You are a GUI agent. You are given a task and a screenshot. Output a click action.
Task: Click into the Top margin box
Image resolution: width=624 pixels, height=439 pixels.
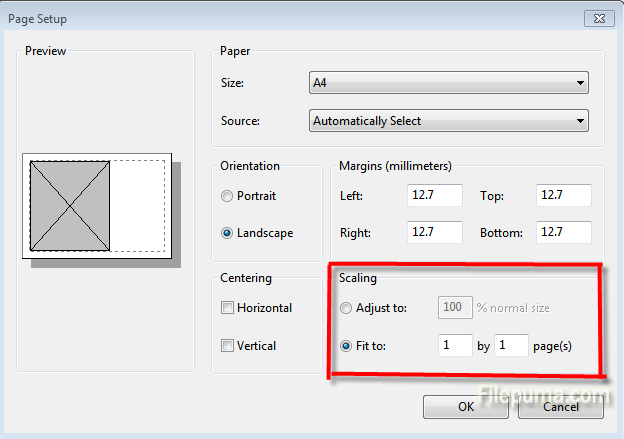[563, 196]
